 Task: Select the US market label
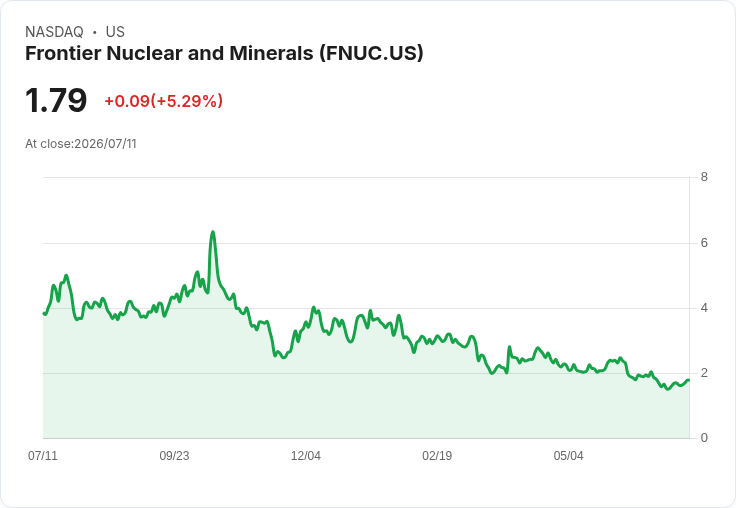[x=115, y=32]
